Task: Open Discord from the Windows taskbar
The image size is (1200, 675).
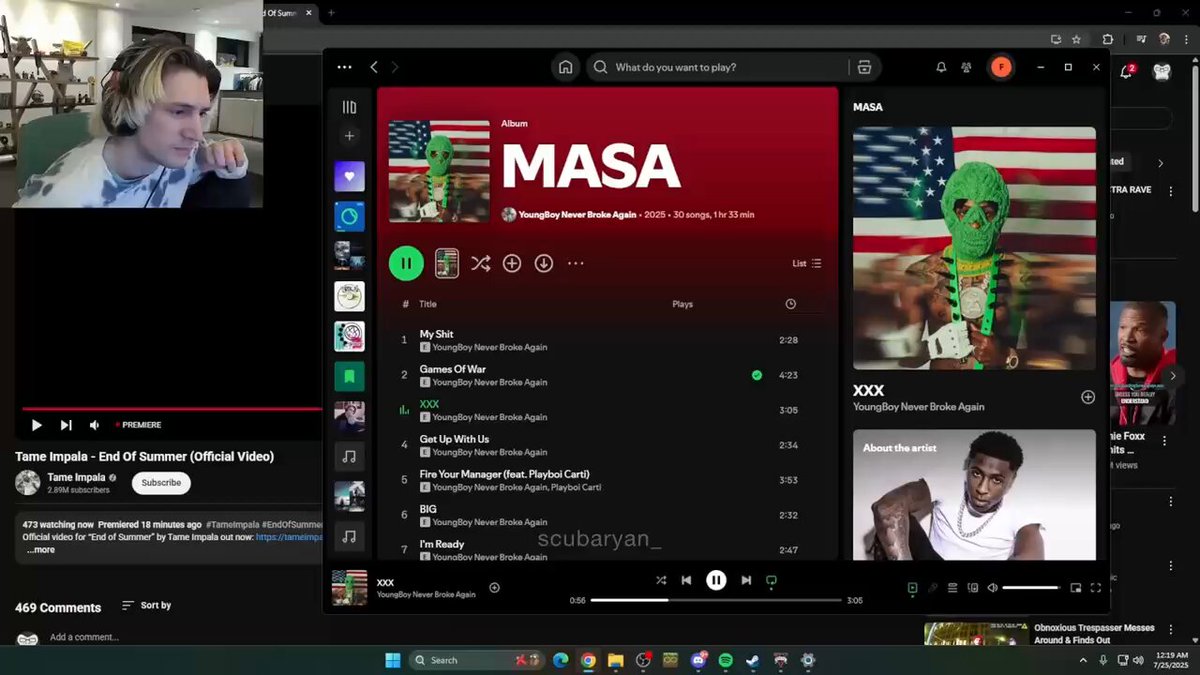Action: click(698, 660)
